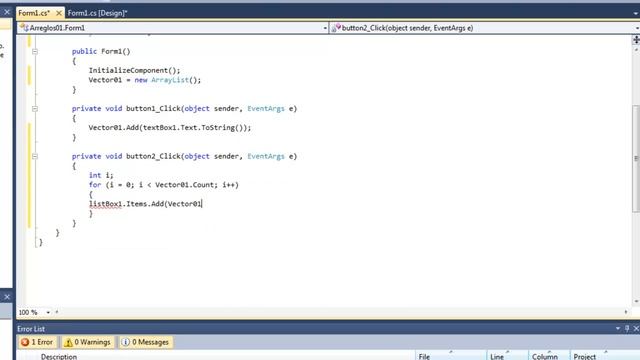640x360 pixels.
Task: Click the red error icon in Error List
Action: click(x=25, y=342)
